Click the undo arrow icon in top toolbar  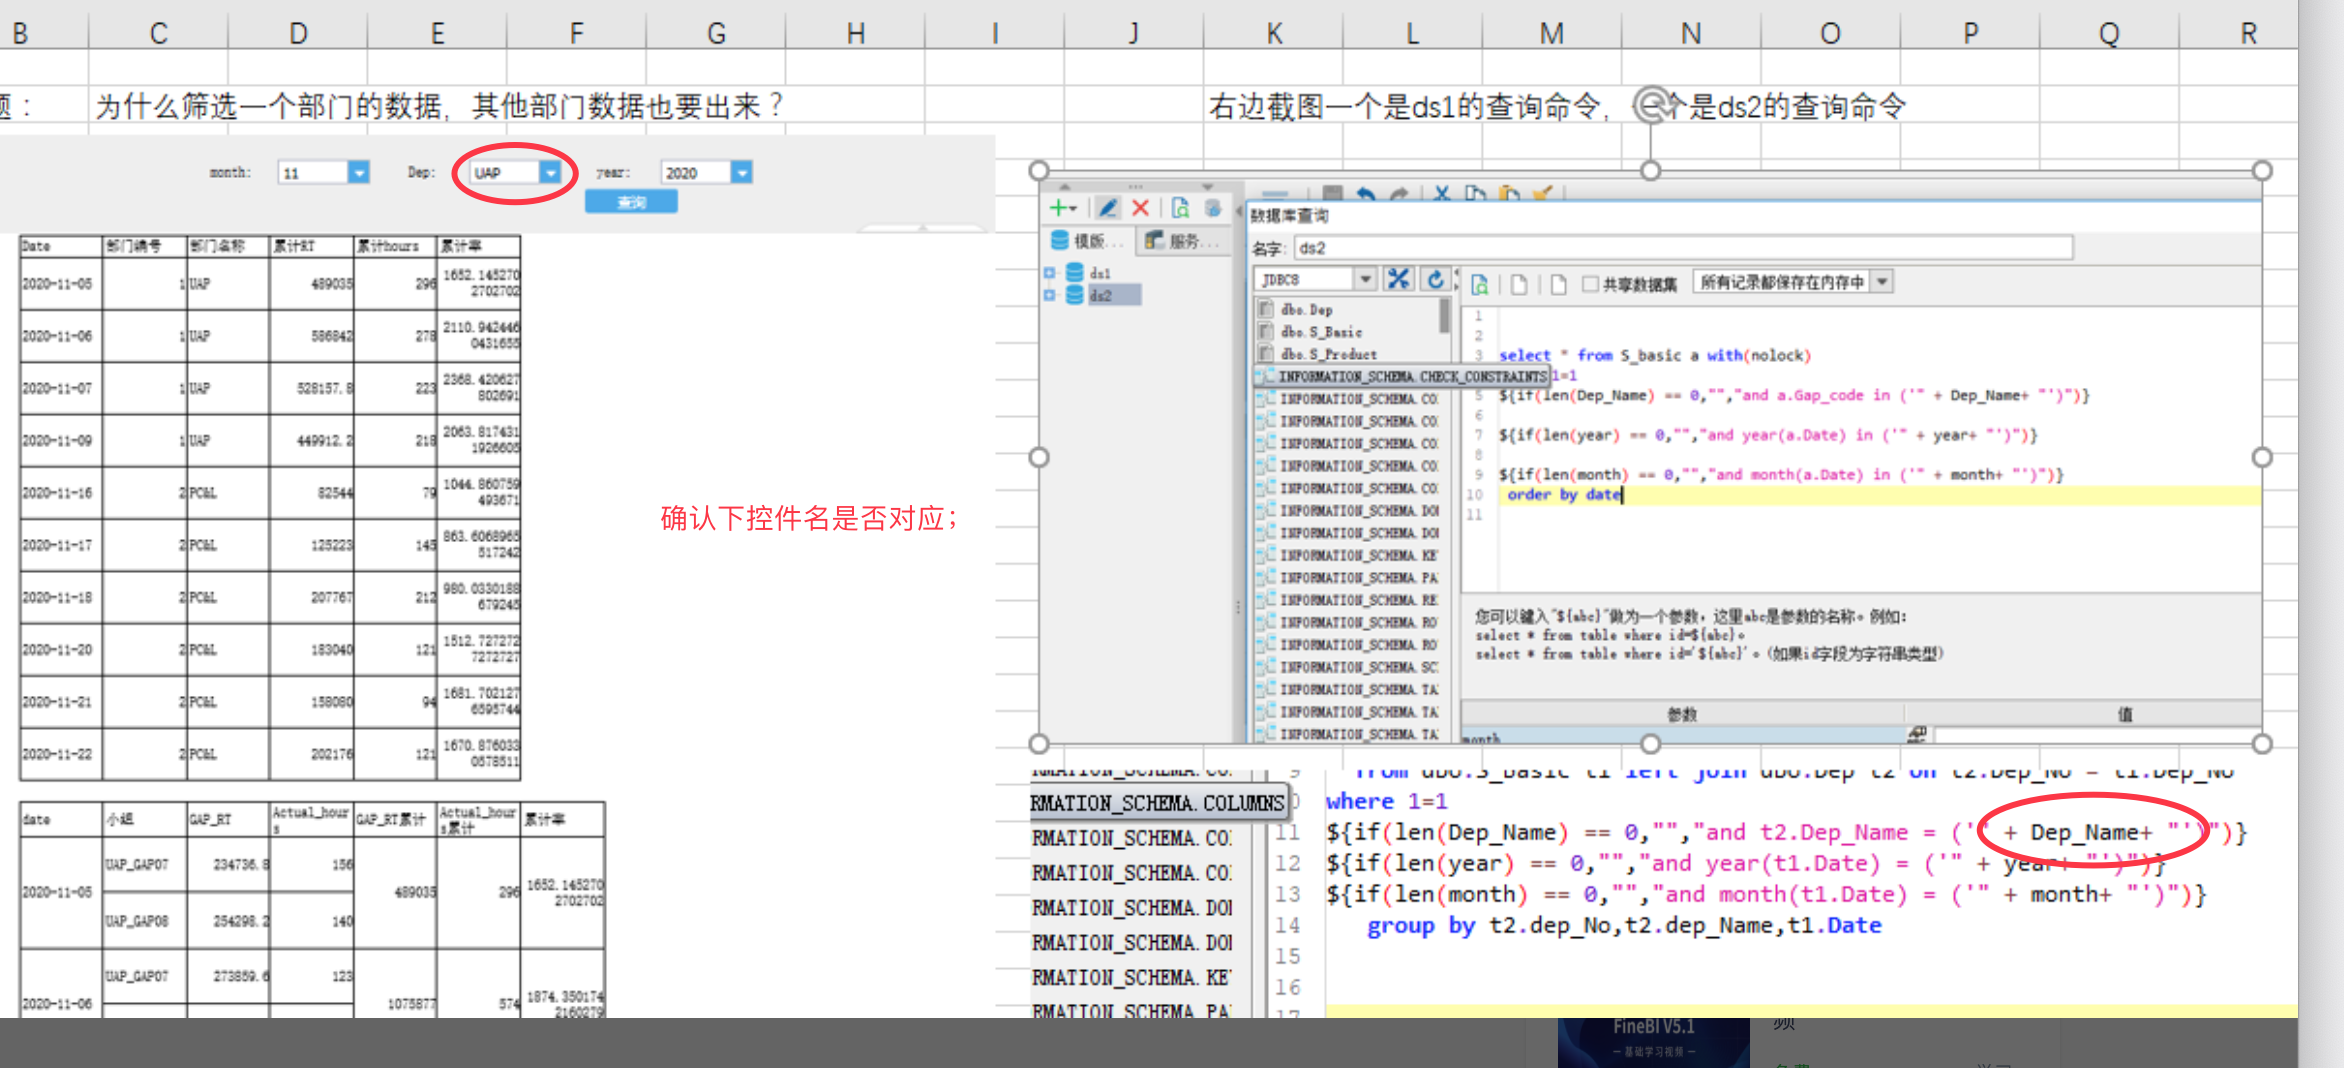click(x=1366, y=193)
